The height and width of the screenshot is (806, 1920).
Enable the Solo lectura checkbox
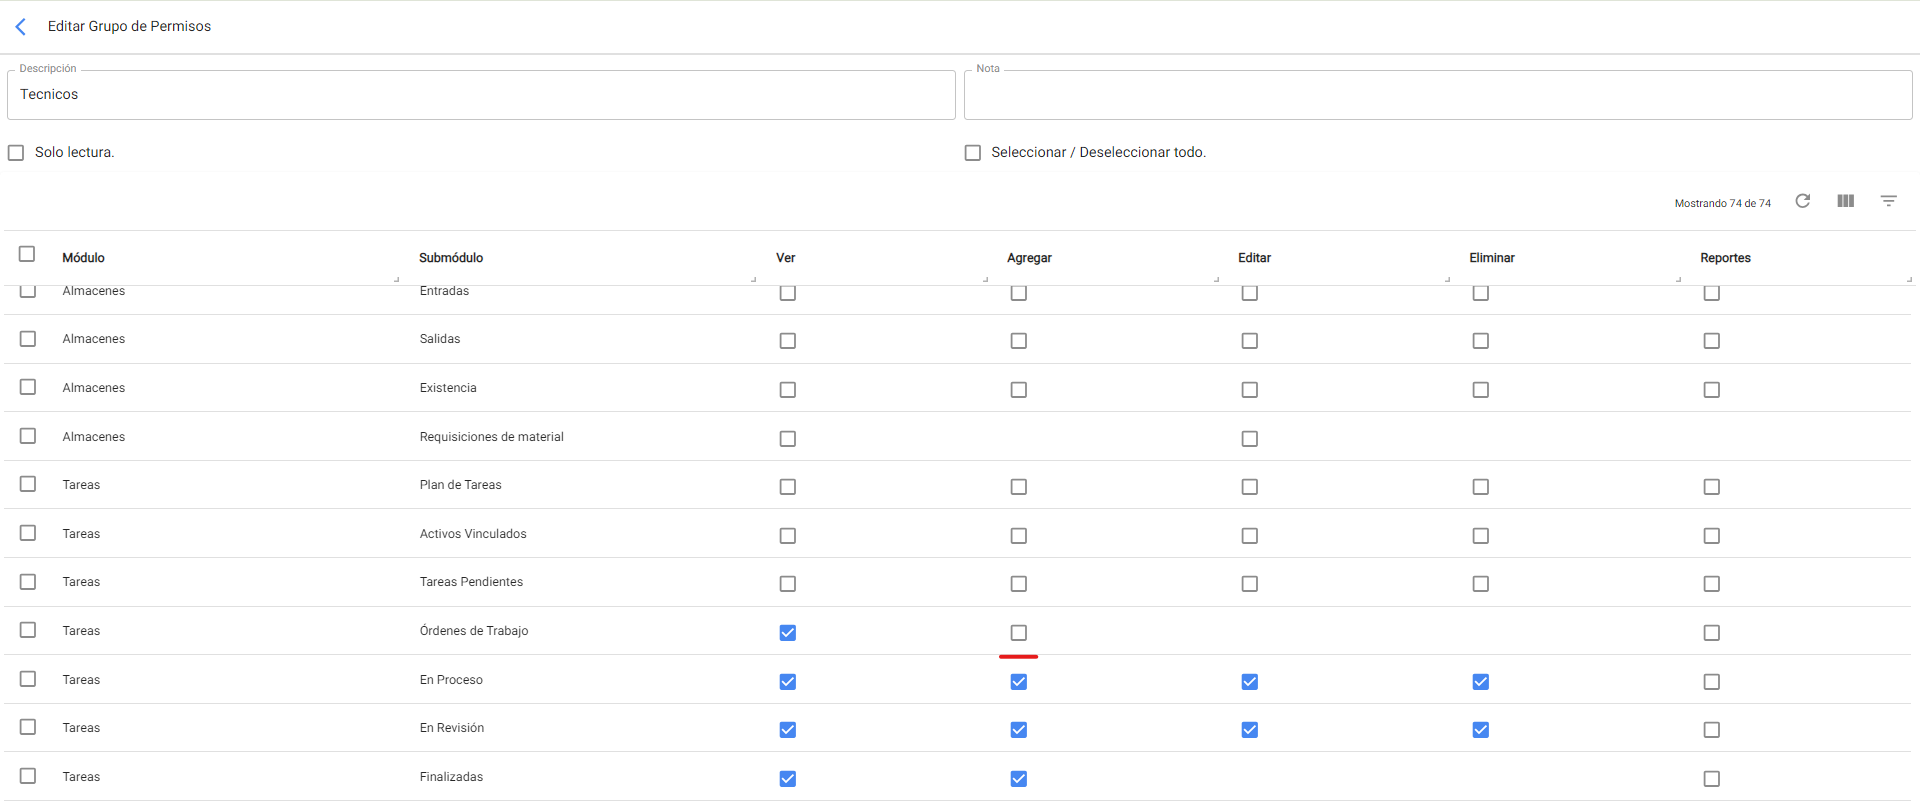[16, 153]
